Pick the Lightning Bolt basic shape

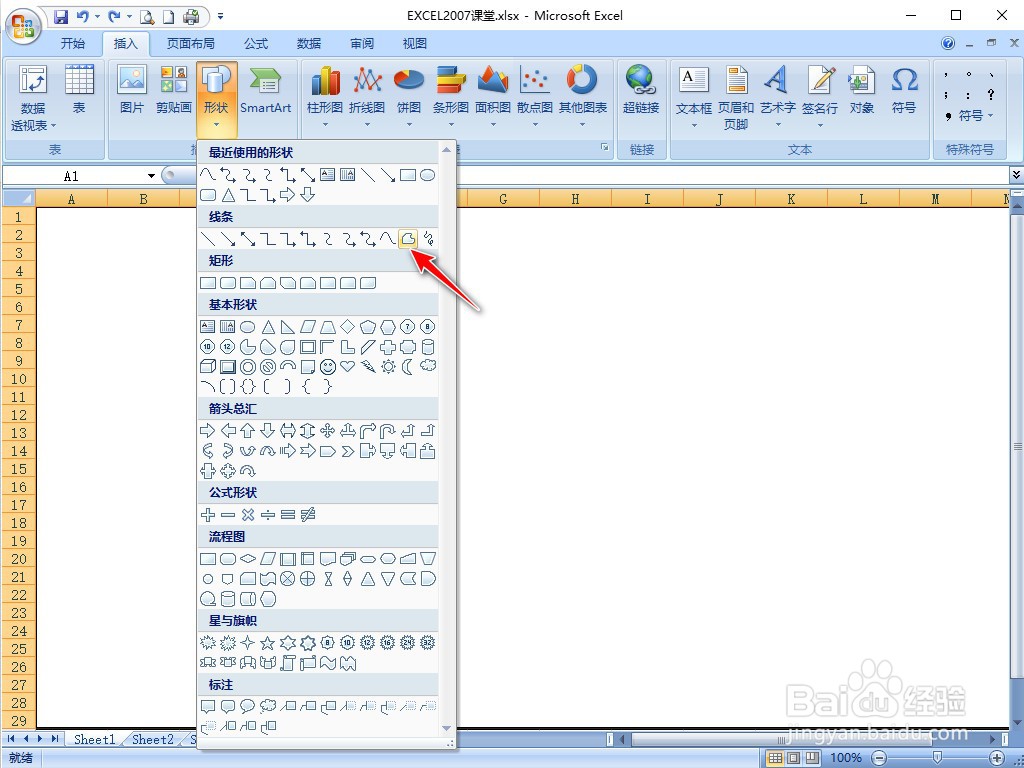coord(368,366)
